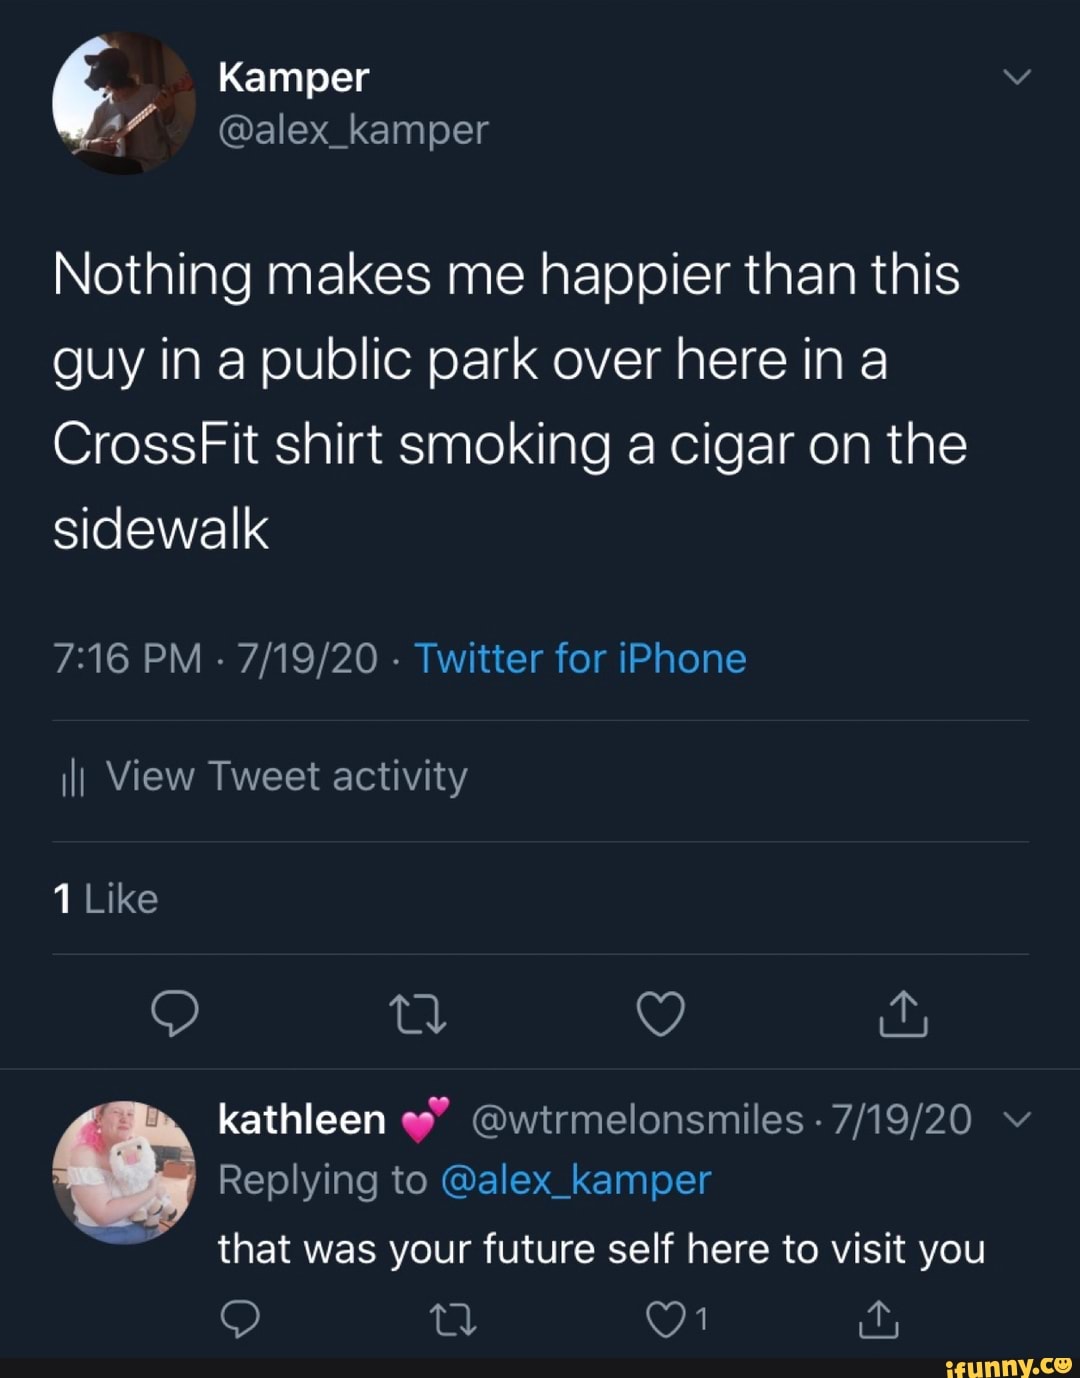
Task: Like kathleen's reply
Action: tap(666, 1321)
